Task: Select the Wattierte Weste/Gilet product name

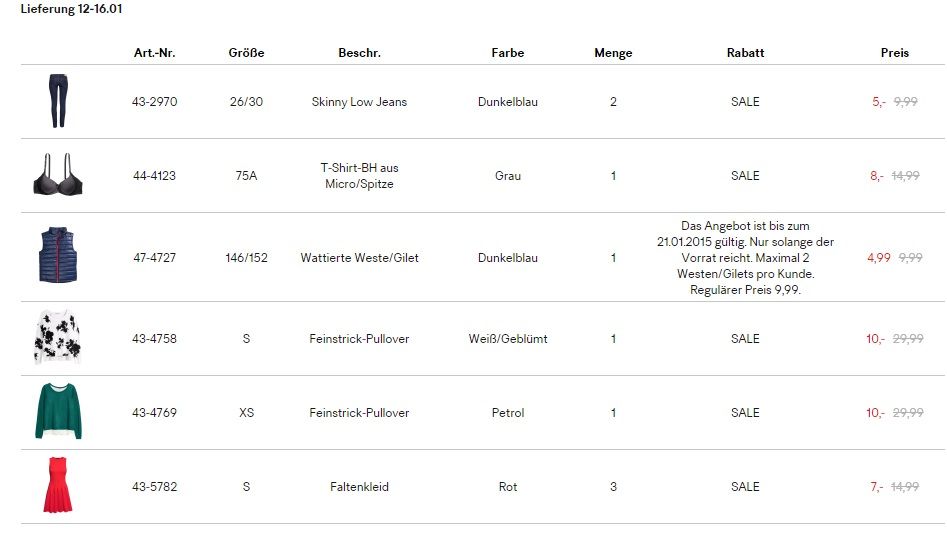Action: [x=359, y=258]
